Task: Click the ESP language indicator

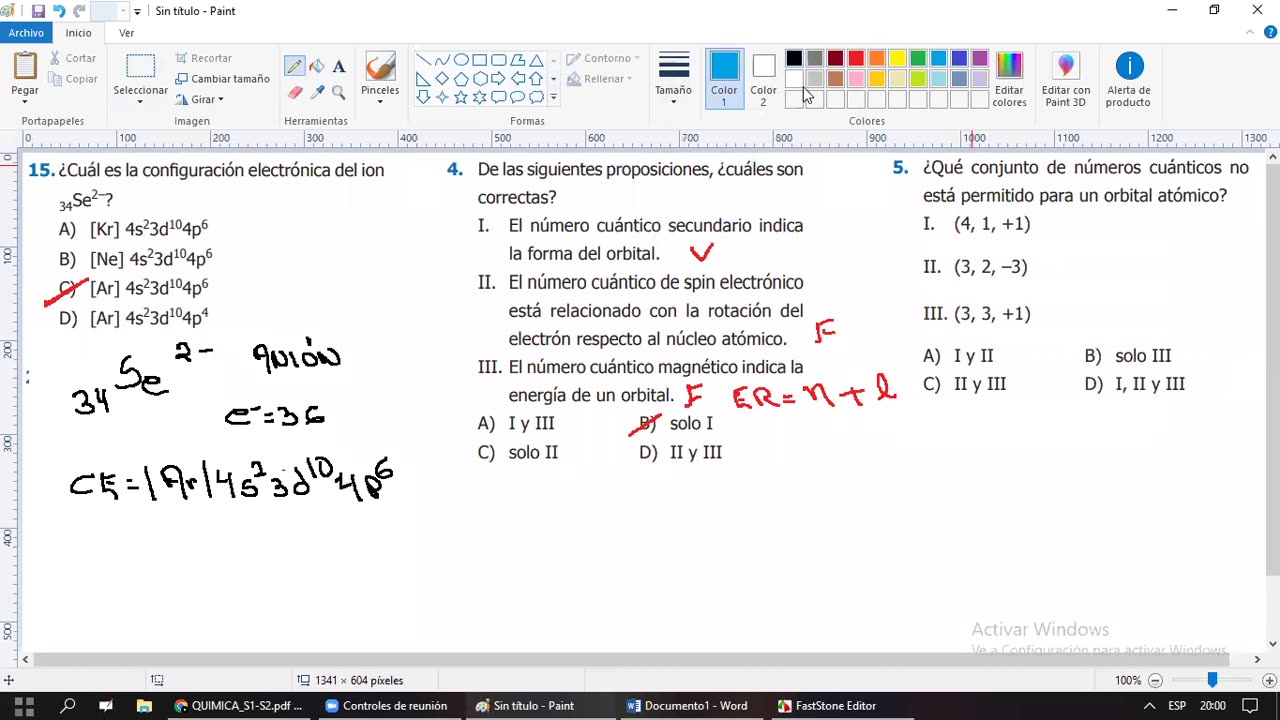Action: 1177,706
